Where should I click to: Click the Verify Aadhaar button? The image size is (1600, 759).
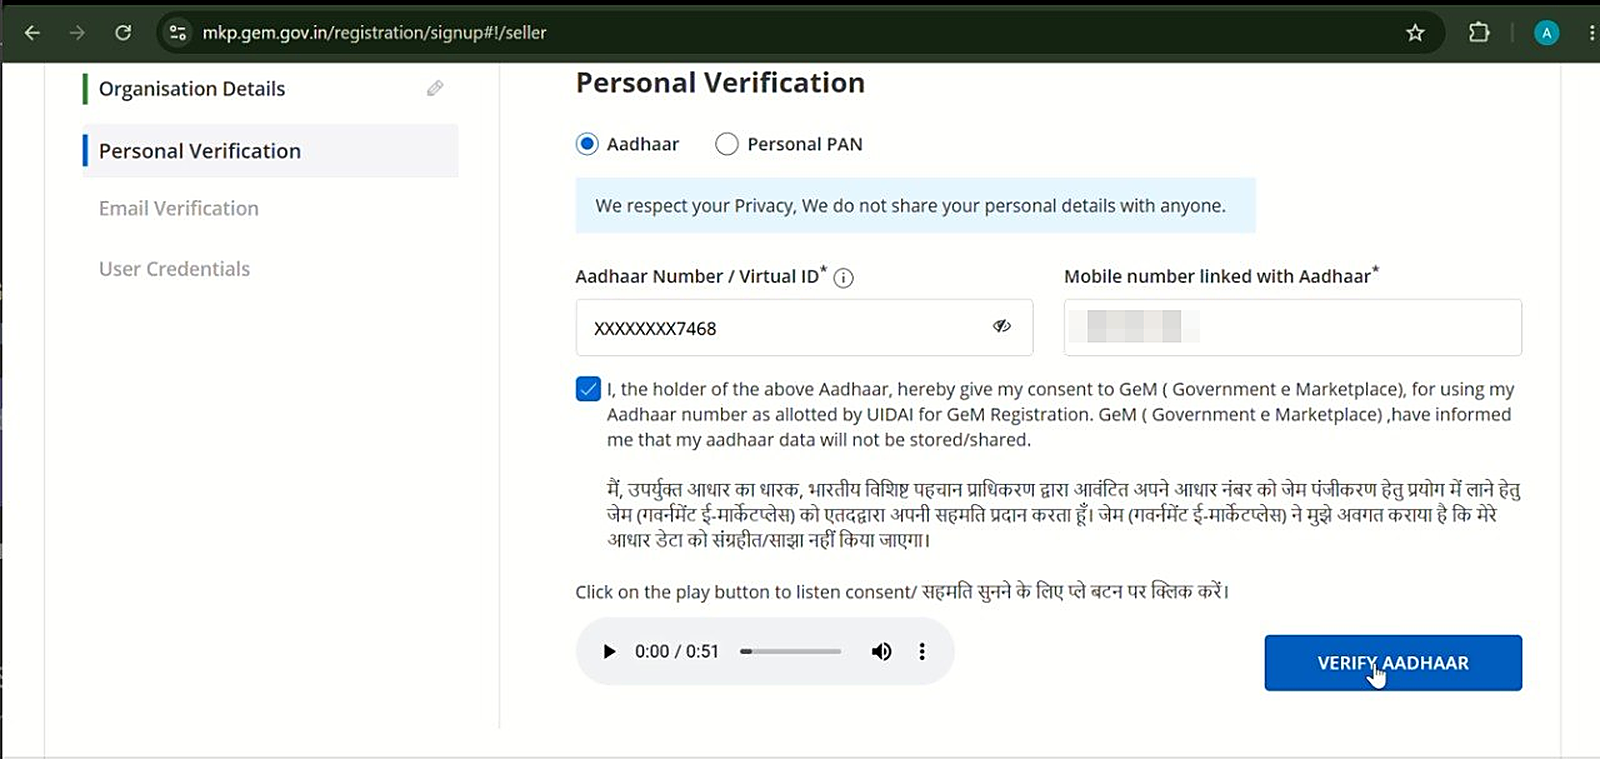click(1393, 663)
